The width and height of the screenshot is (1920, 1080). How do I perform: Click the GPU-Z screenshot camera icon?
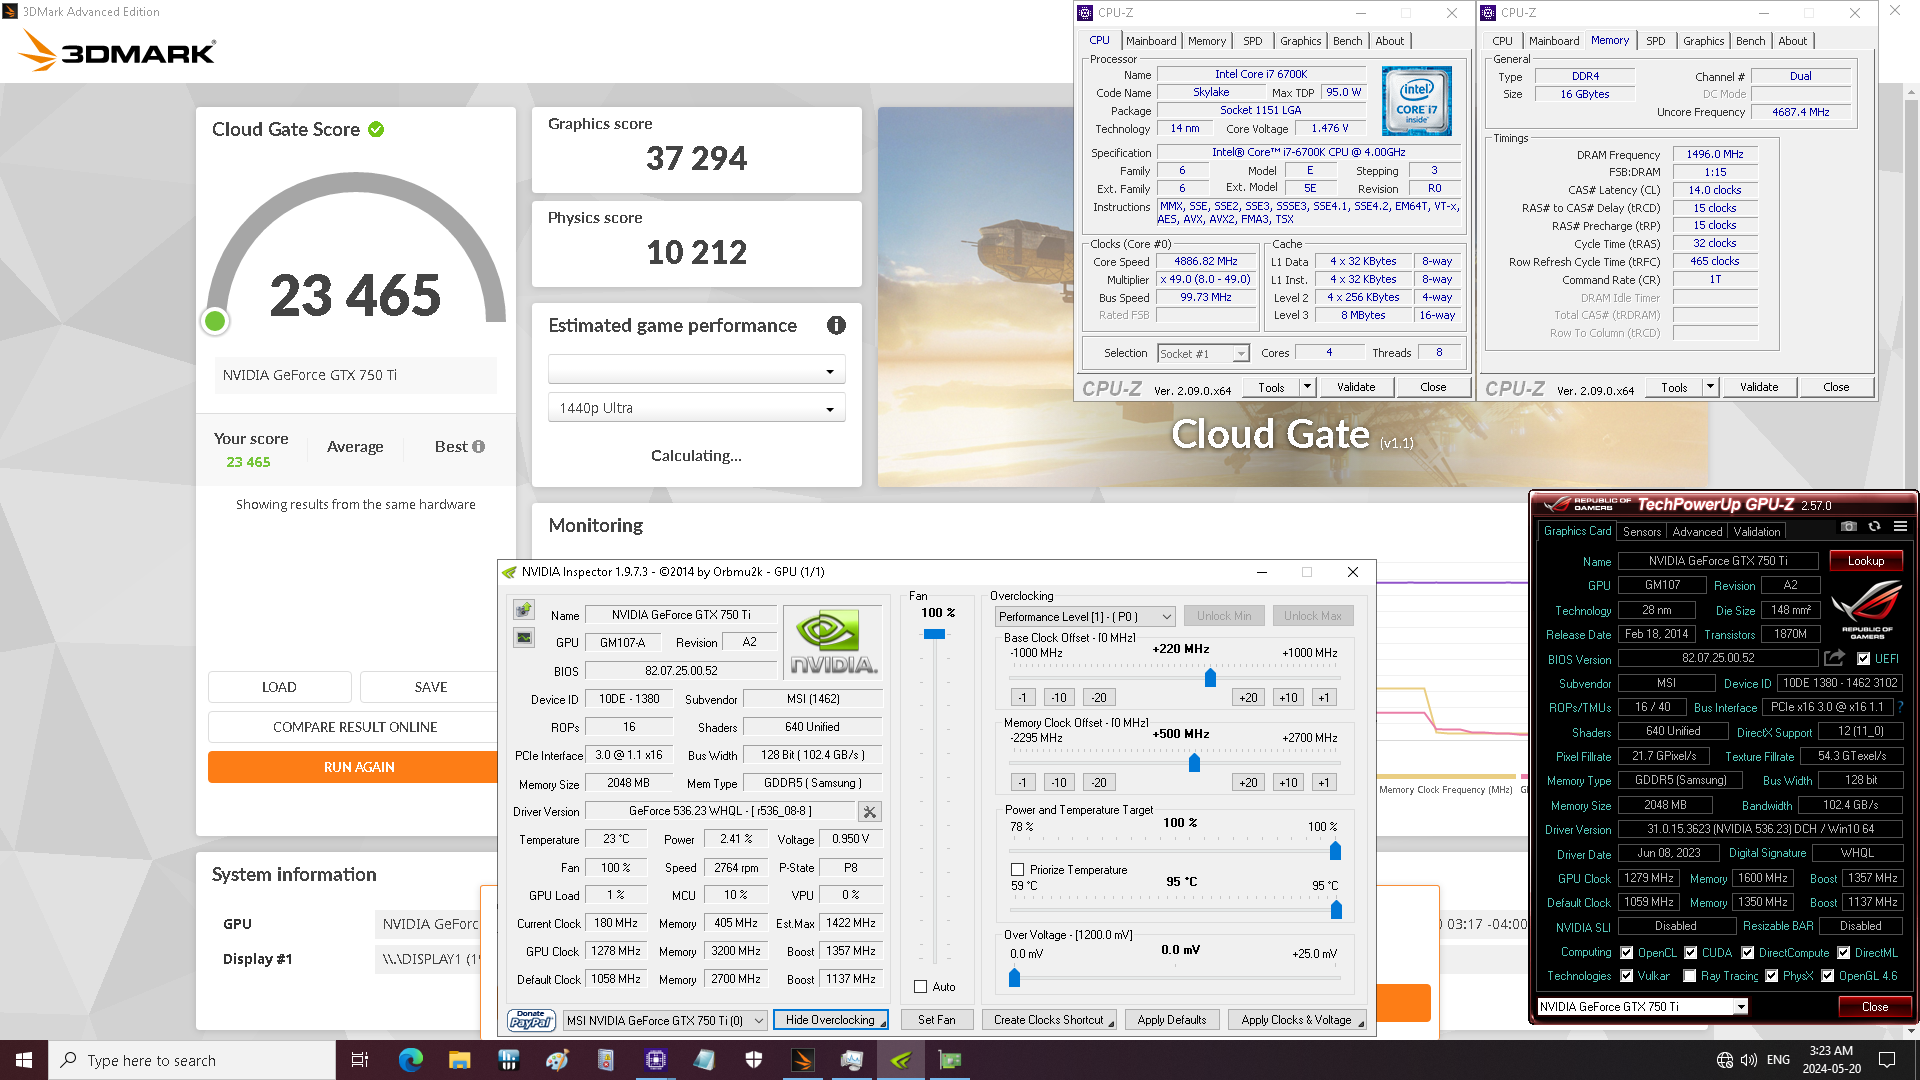point(1849,526)
